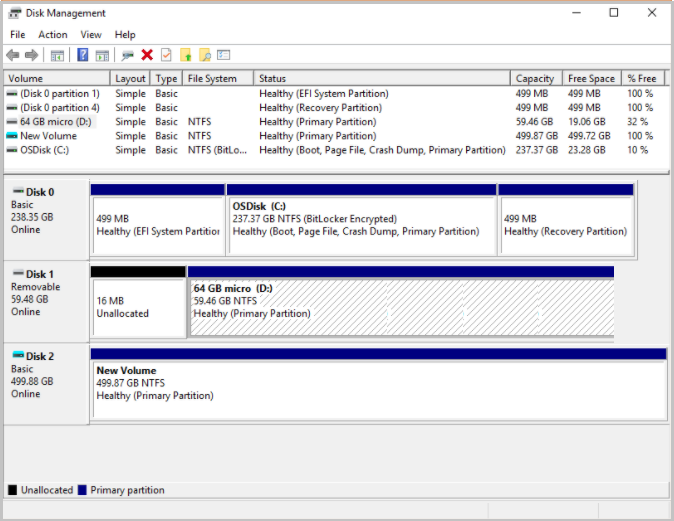The image size is (674, 521).
Task: Click the Forward arrow in toolbar
Action: click(x=32, y=55)
